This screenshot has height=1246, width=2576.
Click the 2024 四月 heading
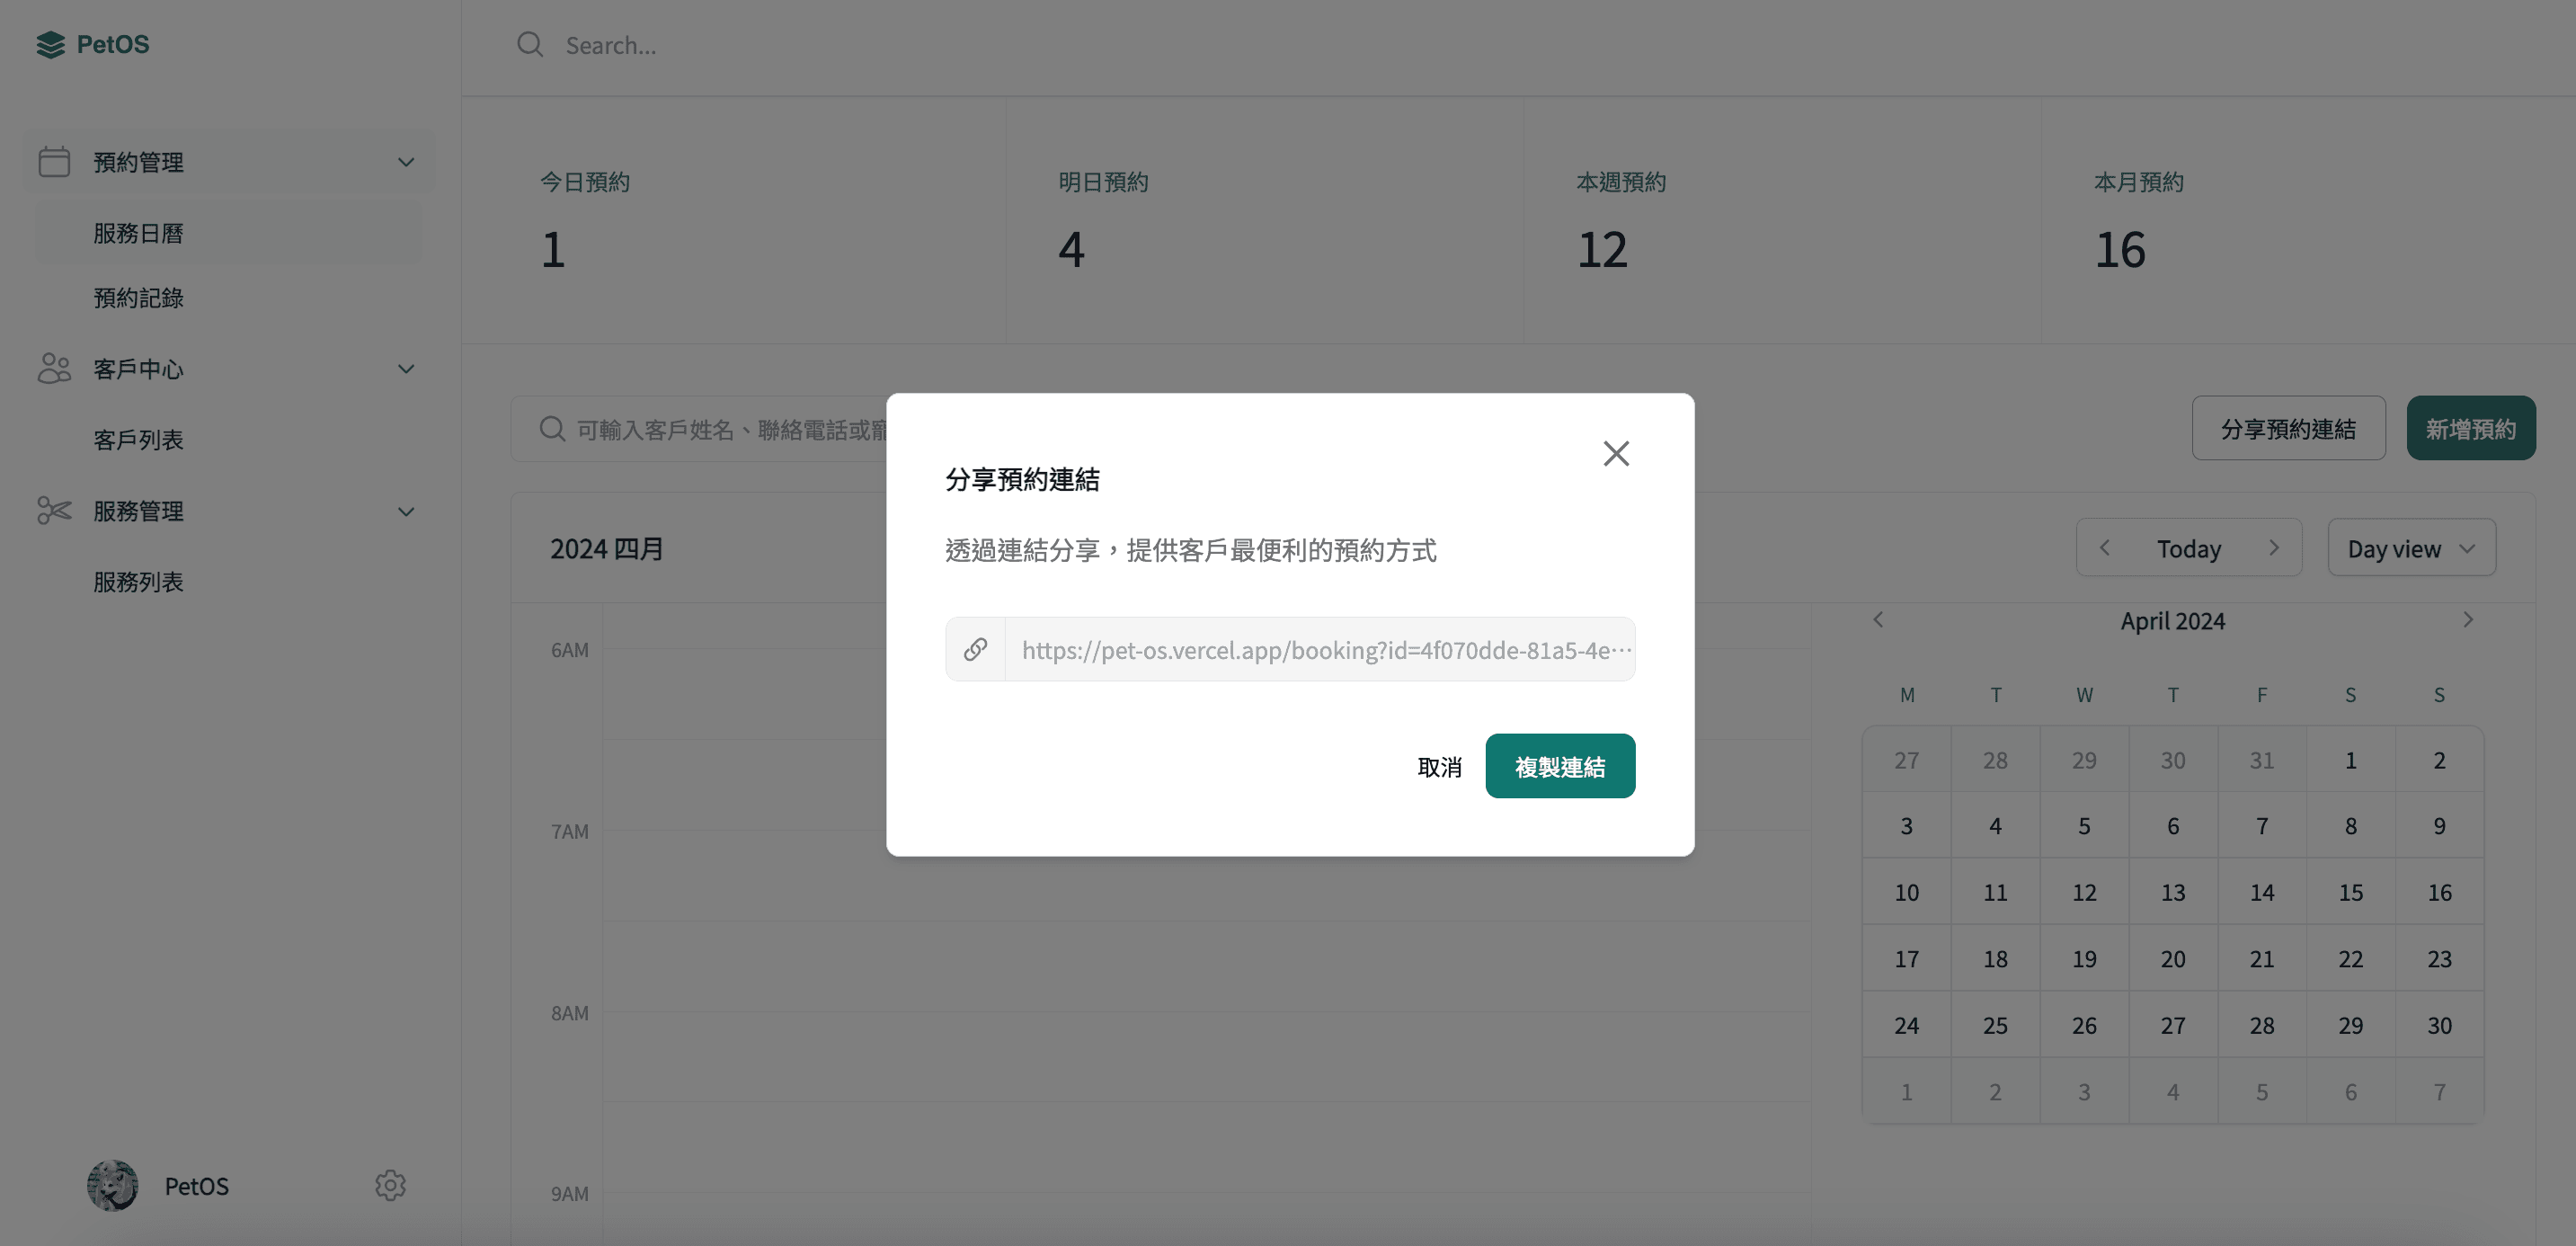click(x=607, y=548)
